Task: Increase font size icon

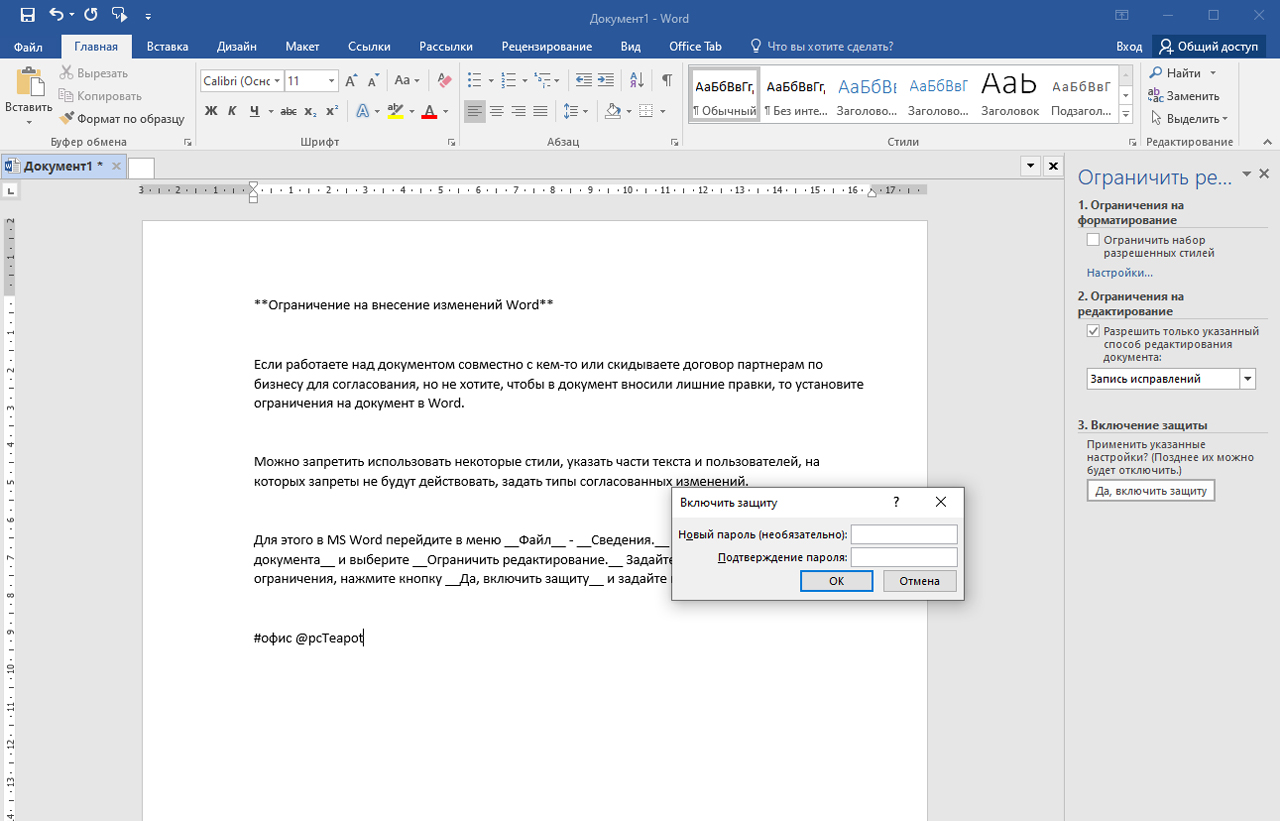Action: [351, 81]
